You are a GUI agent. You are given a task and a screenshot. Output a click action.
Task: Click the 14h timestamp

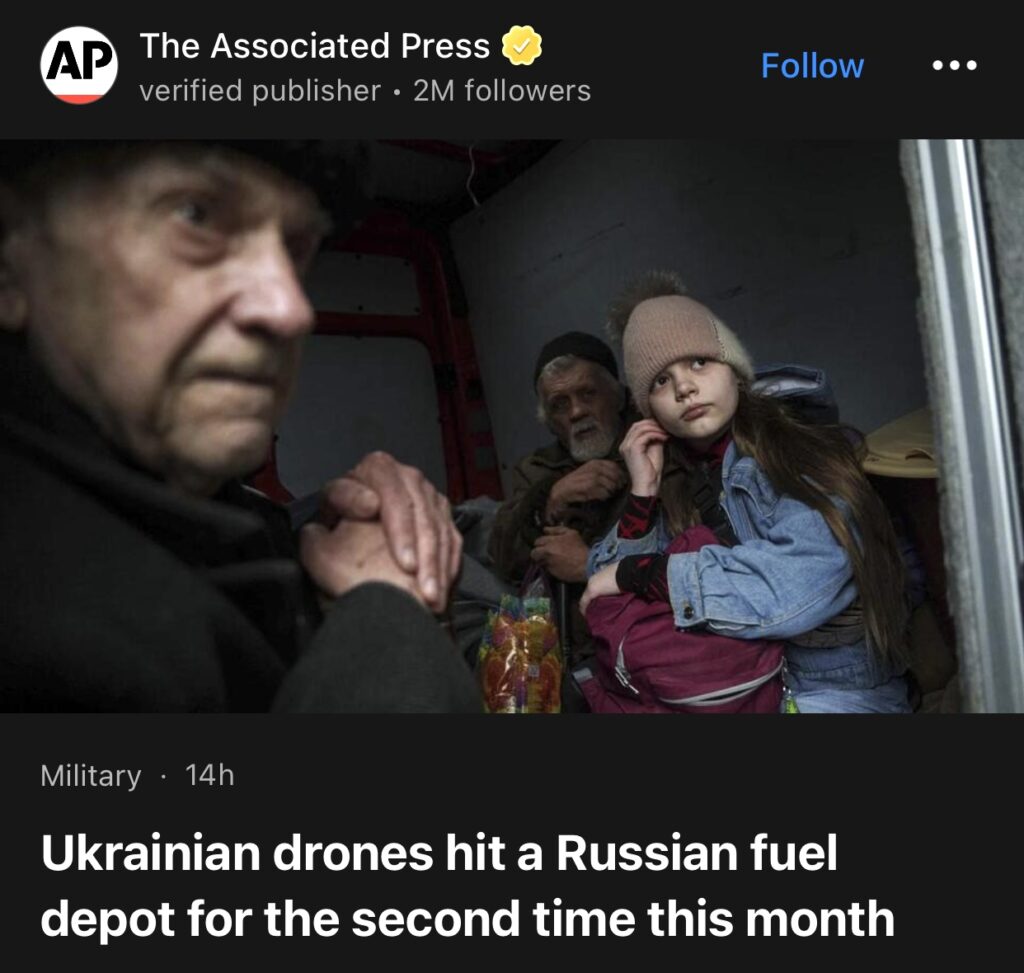[x=210, y=775]
